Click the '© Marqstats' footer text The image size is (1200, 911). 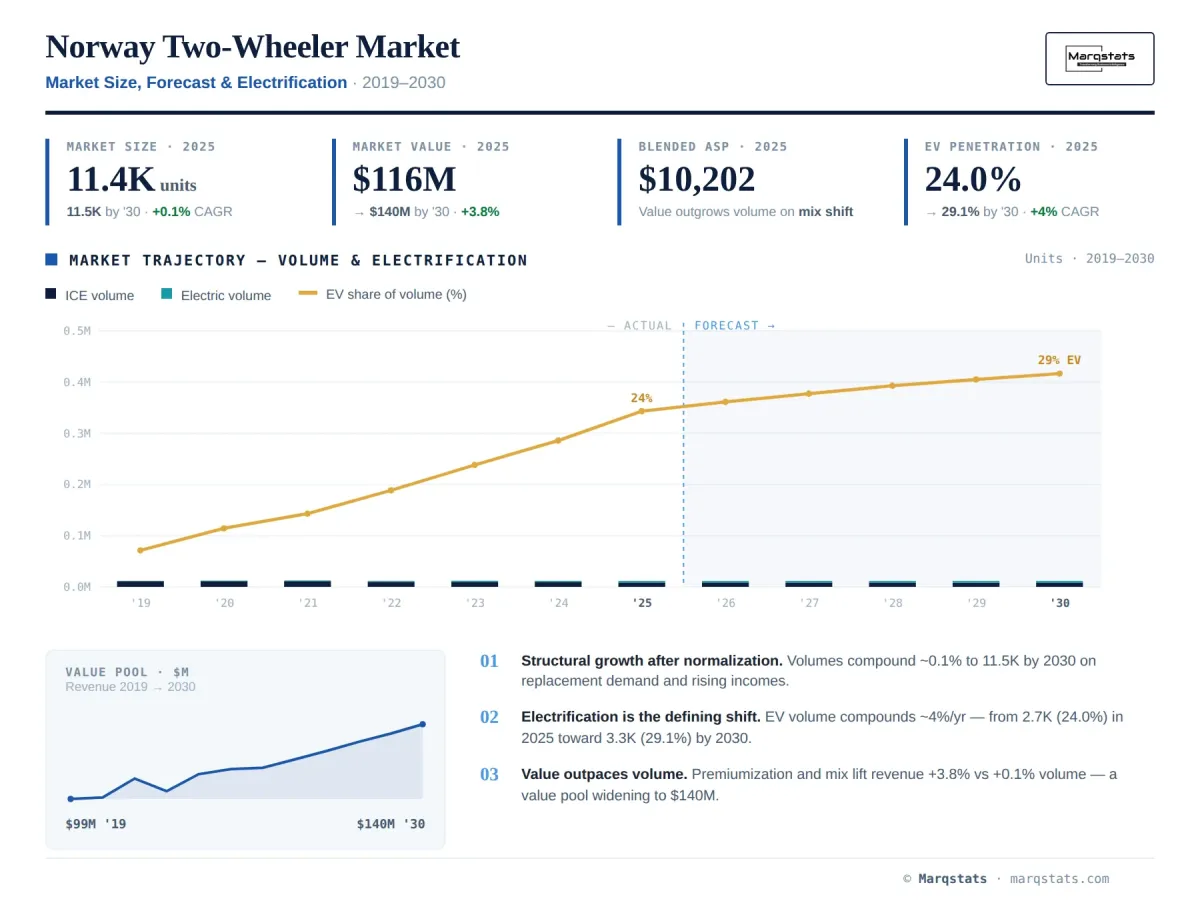point(945,879)
